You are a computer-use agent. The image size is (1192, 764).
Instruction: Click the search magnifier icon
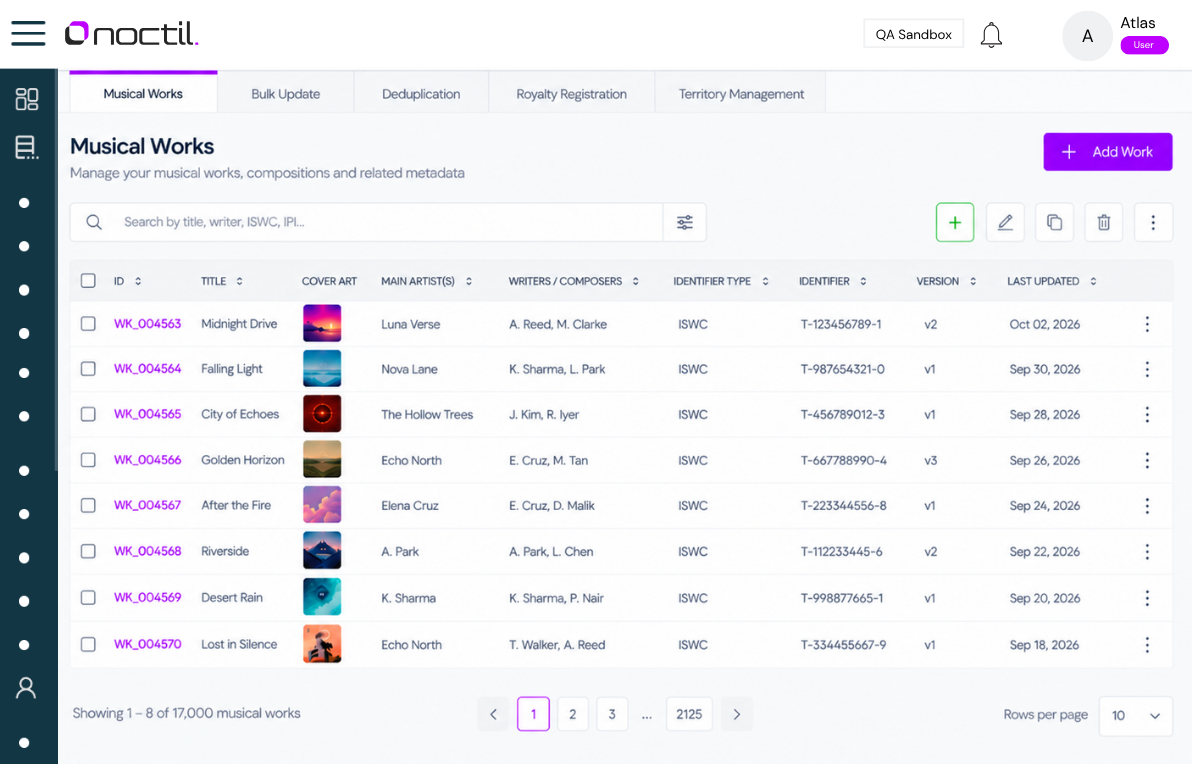(94, 222)
